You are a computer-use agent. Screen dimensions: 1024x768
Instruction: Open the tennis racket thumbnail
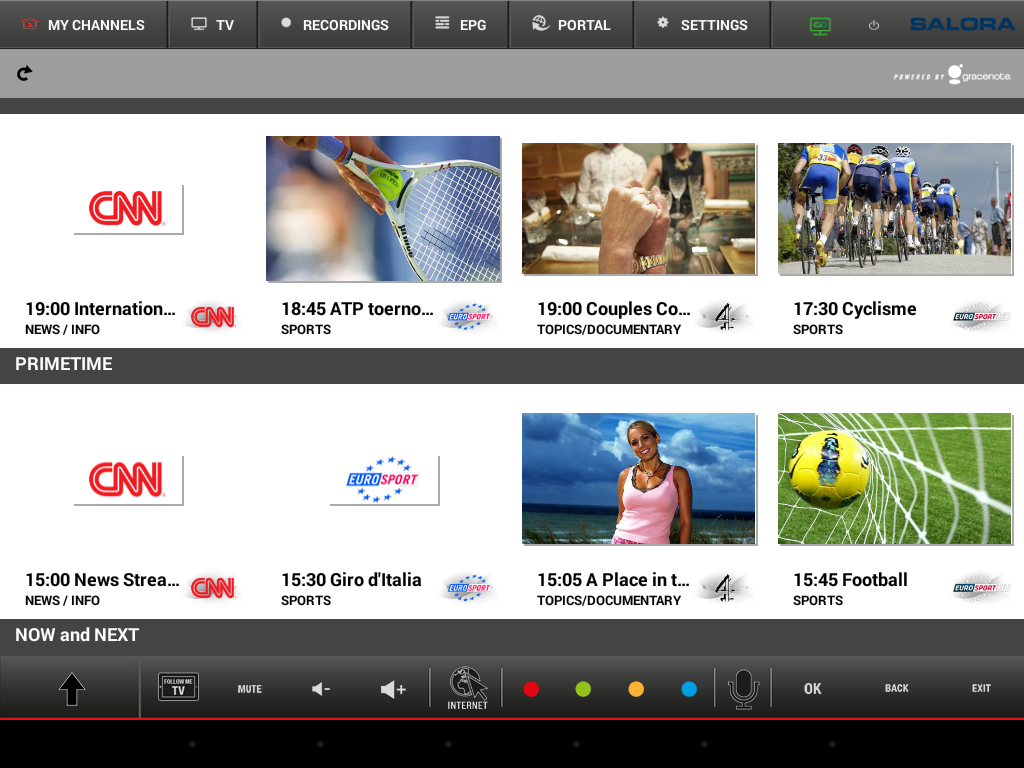coord(383,209)
